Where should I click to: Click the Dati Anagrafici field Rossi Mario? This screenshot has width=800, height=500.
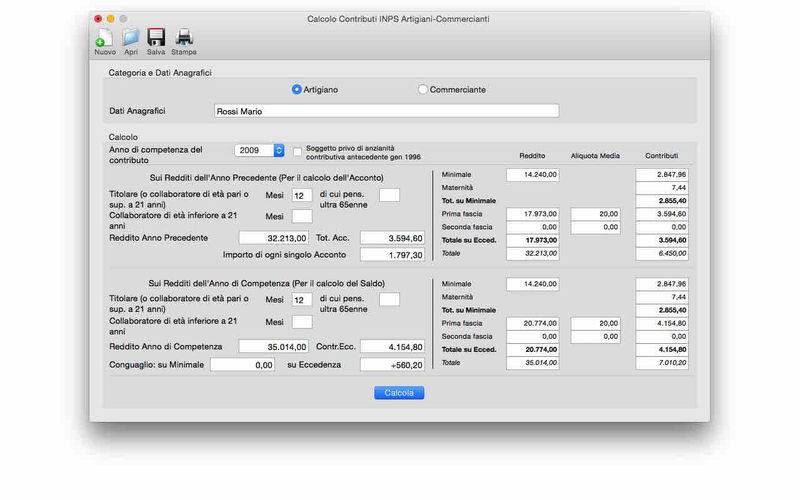point(387,111)
